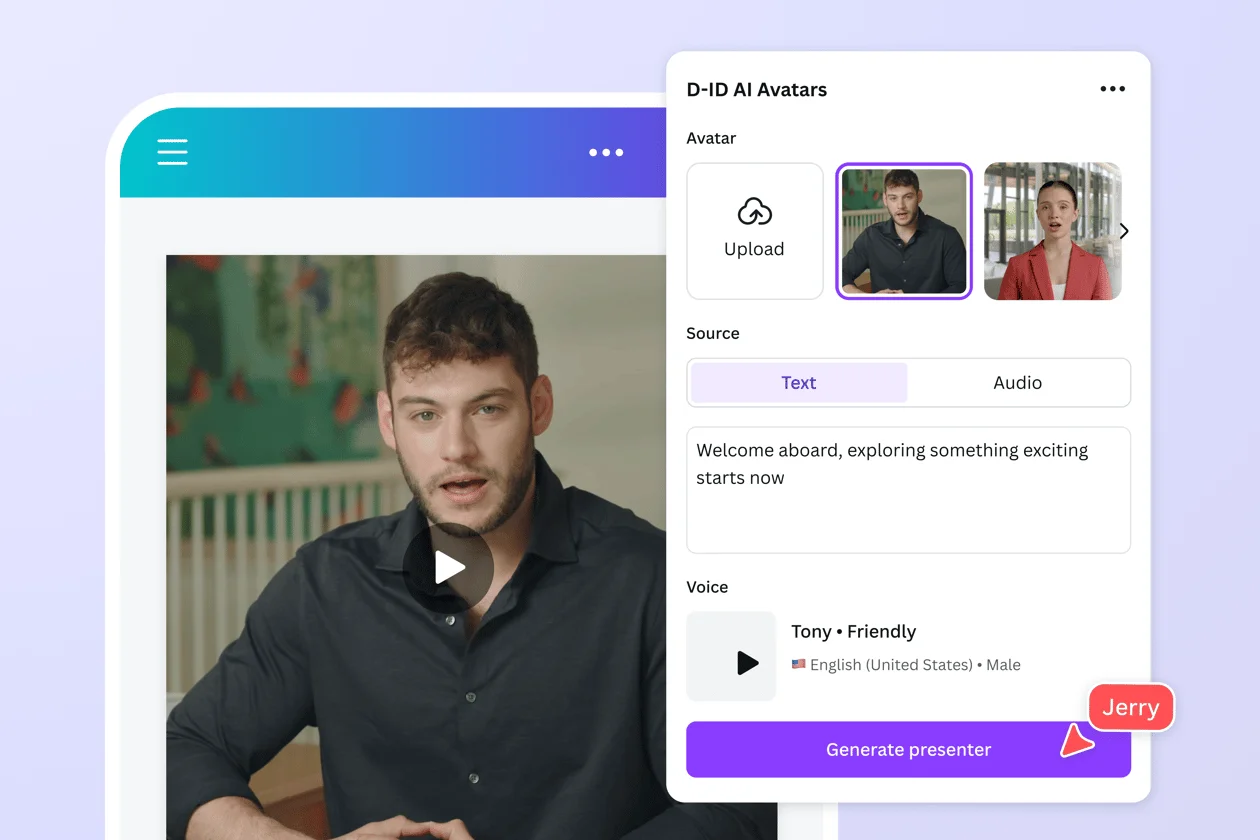Open the hamburger menu on the blue toolbar
The height and width of the screenshot is (840, 1260).
172,152
